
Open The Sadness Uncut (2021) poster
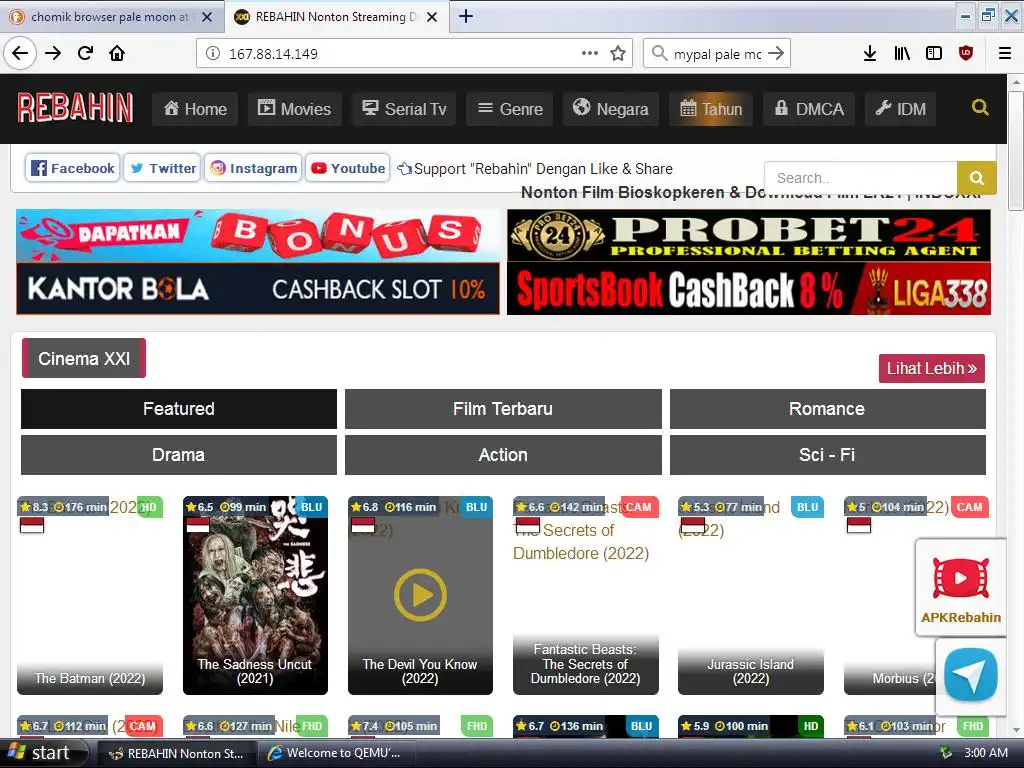tap(255, 595)
